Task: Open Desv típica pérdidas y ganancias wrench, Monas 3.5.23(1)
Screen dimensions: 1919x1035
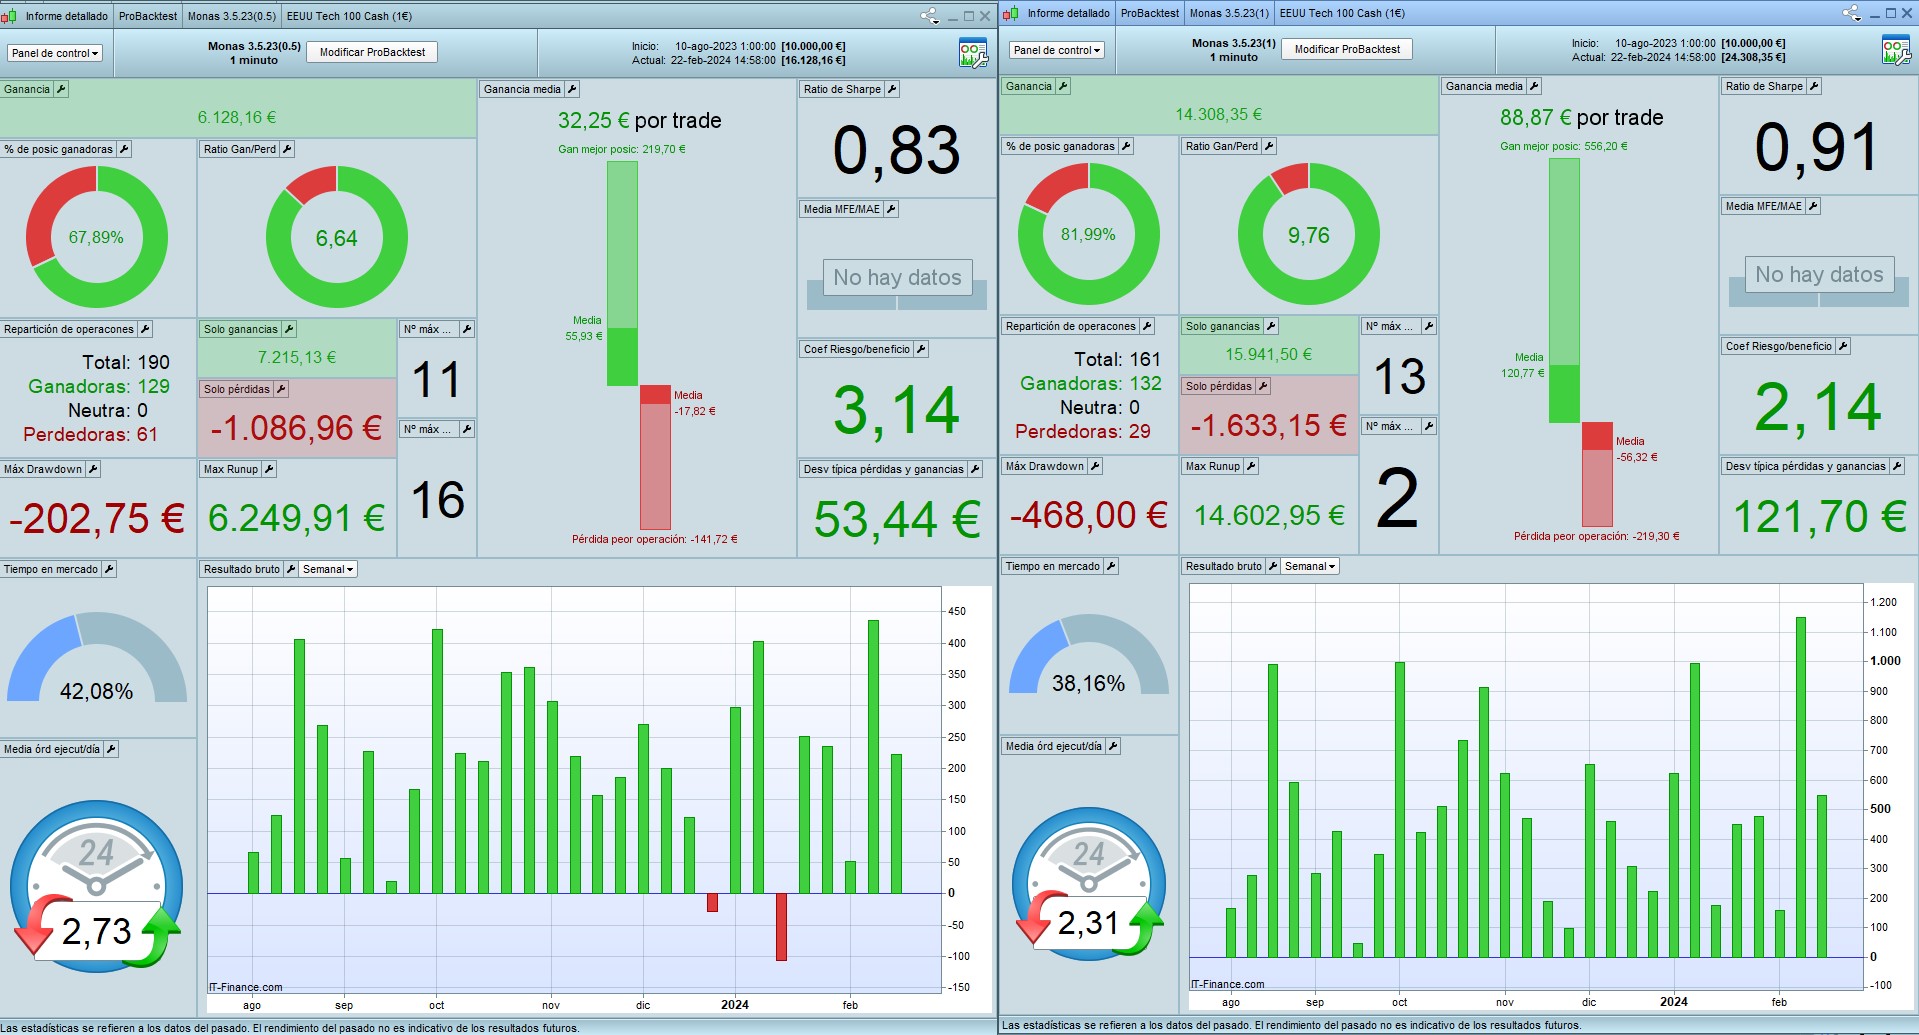Action: point(1897,466)
